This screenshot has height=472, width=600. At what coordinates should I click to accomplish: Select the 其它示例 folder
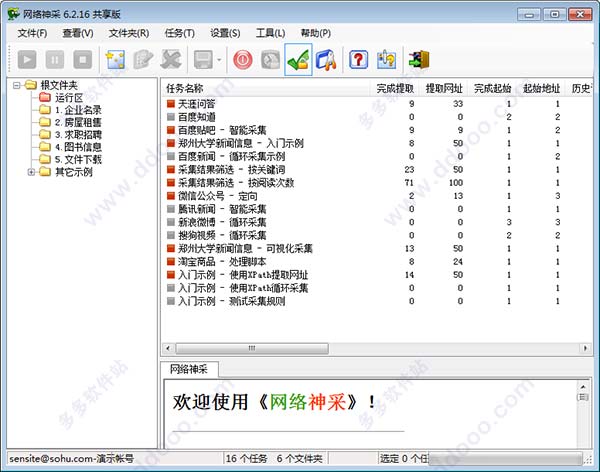74,172
